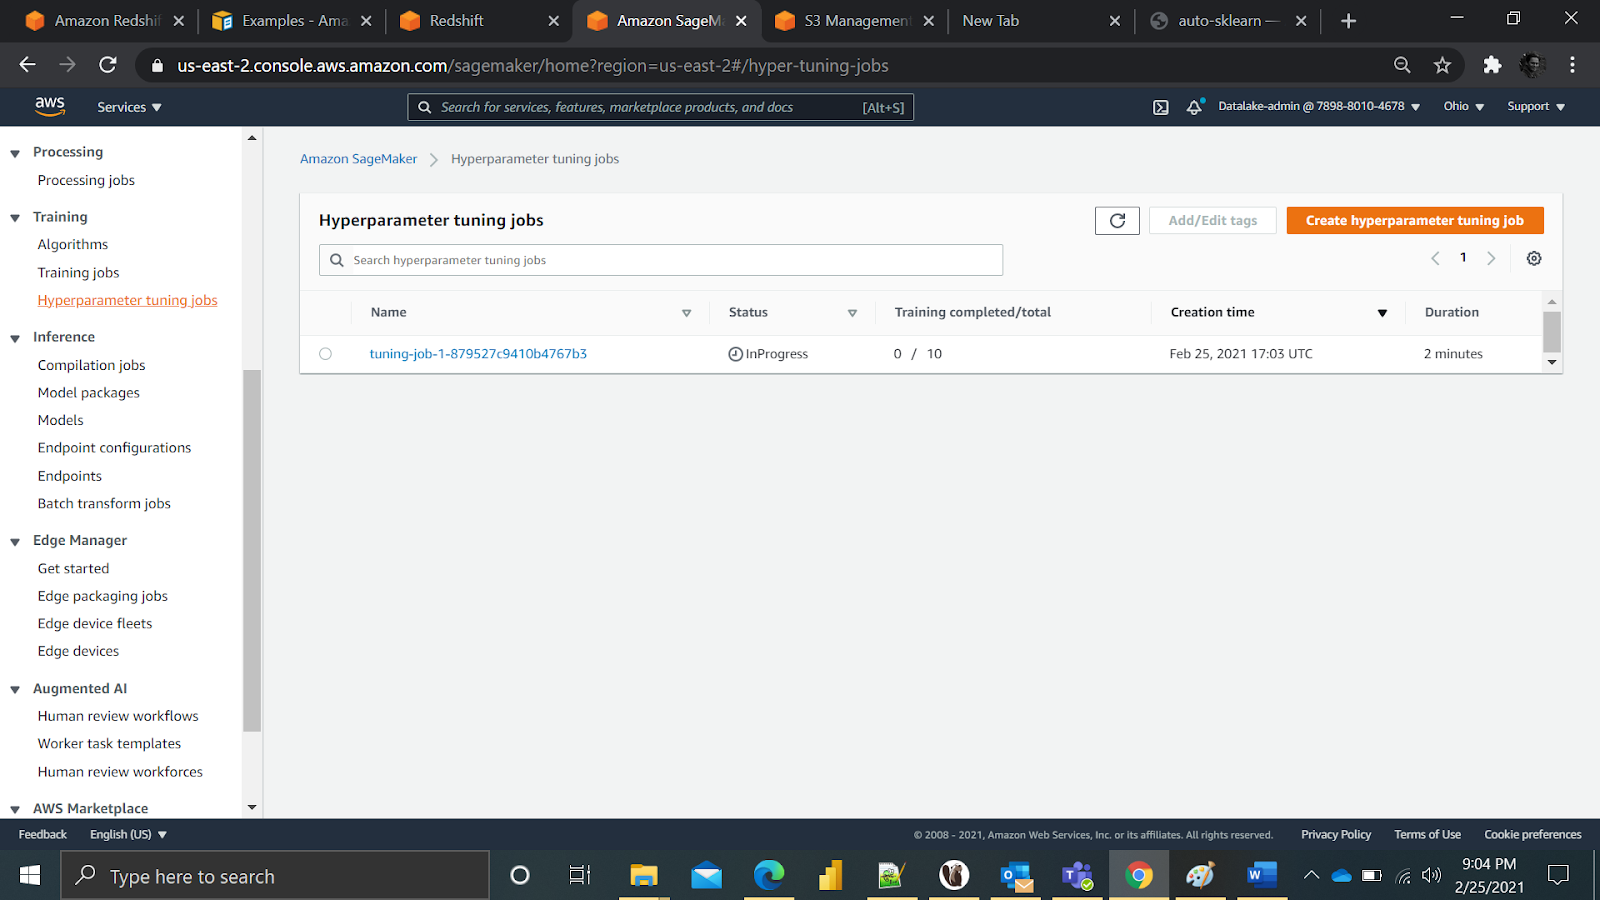1600x900 pixels.
Task: Open Algorithms in sidebar
Action: (73, 245)
